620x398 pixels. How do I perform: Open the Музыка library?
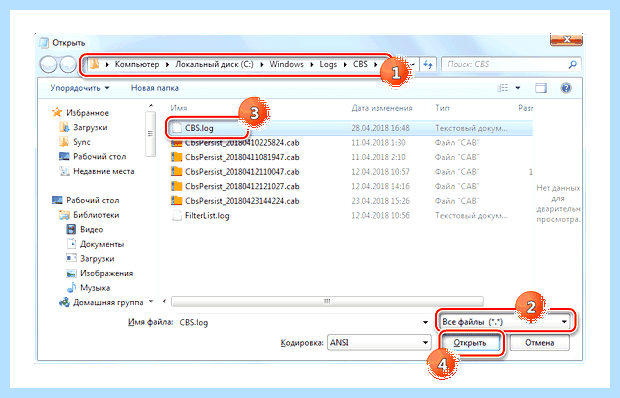(x=88, y=288)
